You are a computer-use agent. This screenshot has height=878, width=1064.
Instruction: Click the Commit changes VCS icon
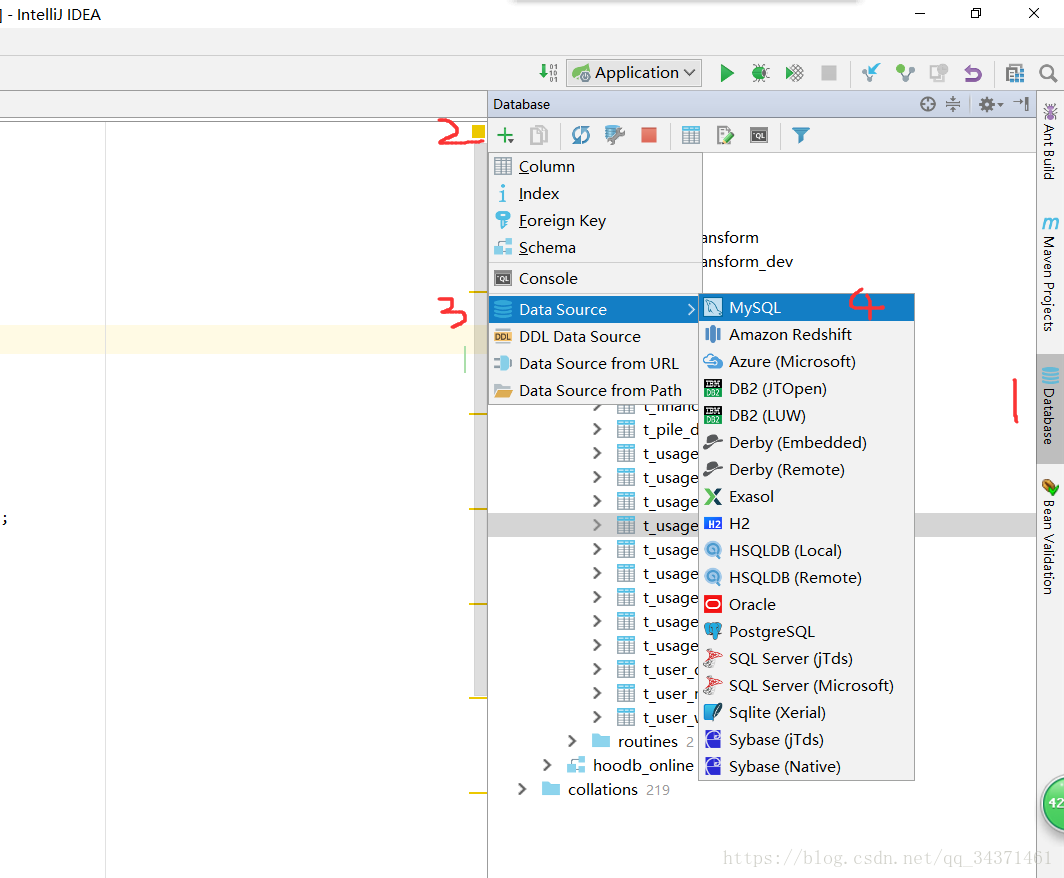tap(905, 73)
